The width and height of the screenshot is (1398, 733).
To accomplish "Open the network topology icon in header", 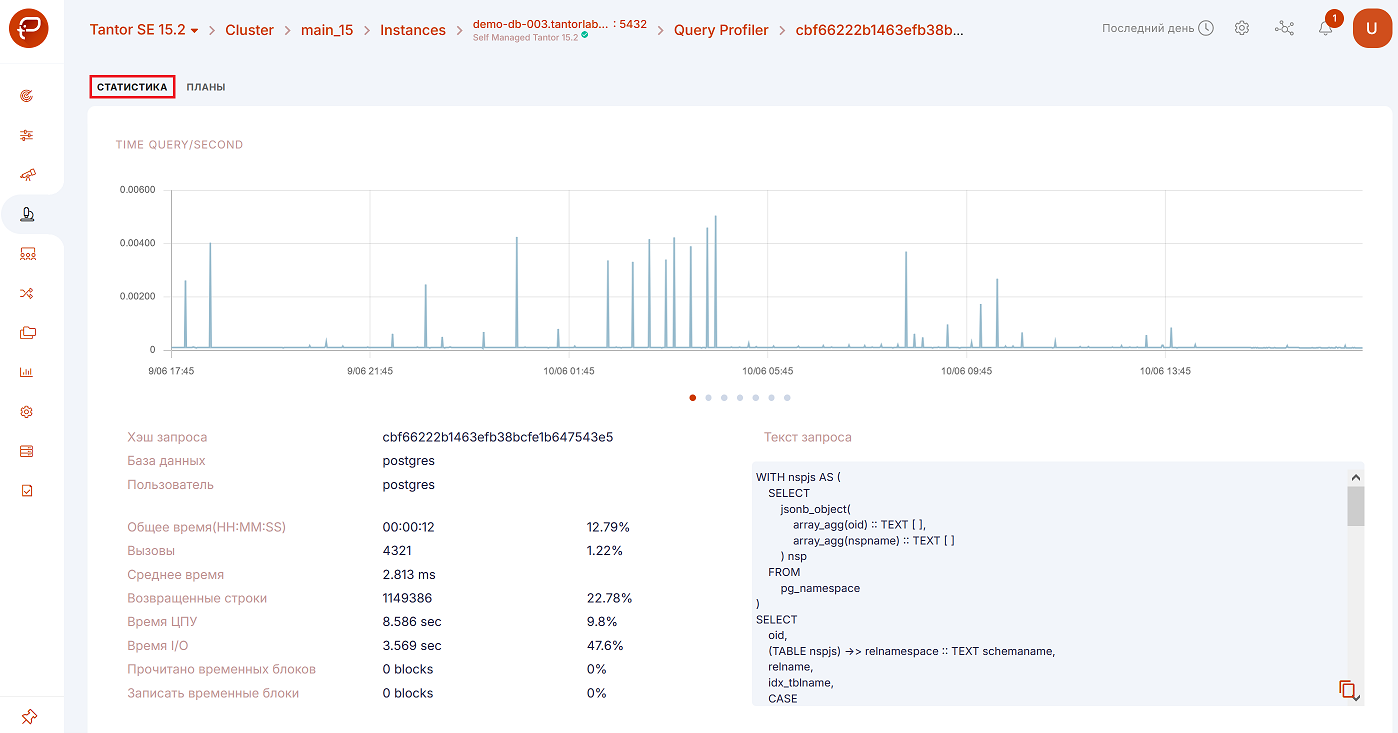I will [1284, 29].
